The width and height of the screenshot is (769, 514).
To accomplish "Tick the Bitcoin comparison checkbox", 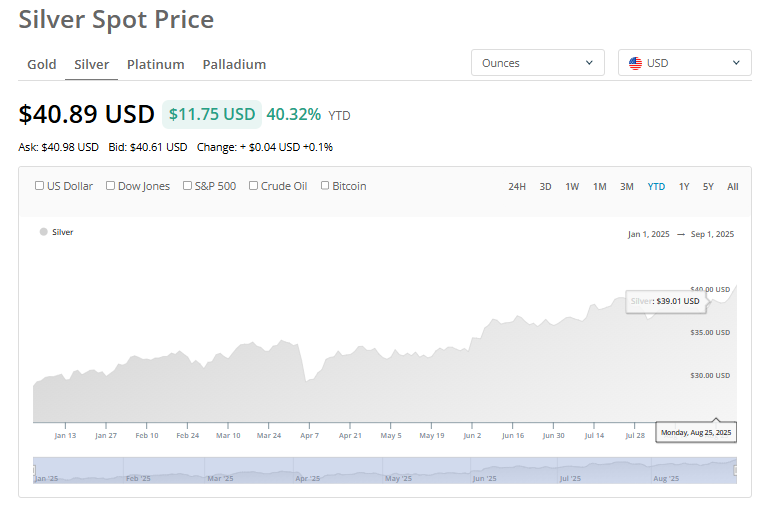I will point(325,186).
